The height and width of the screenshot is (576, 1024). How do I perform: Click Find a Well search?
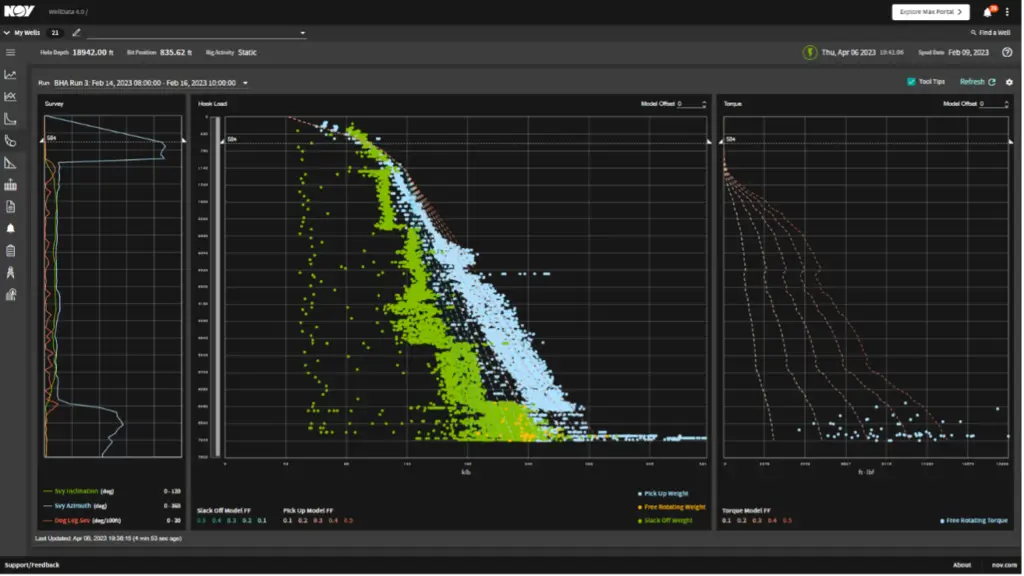(x=991, y=33)
